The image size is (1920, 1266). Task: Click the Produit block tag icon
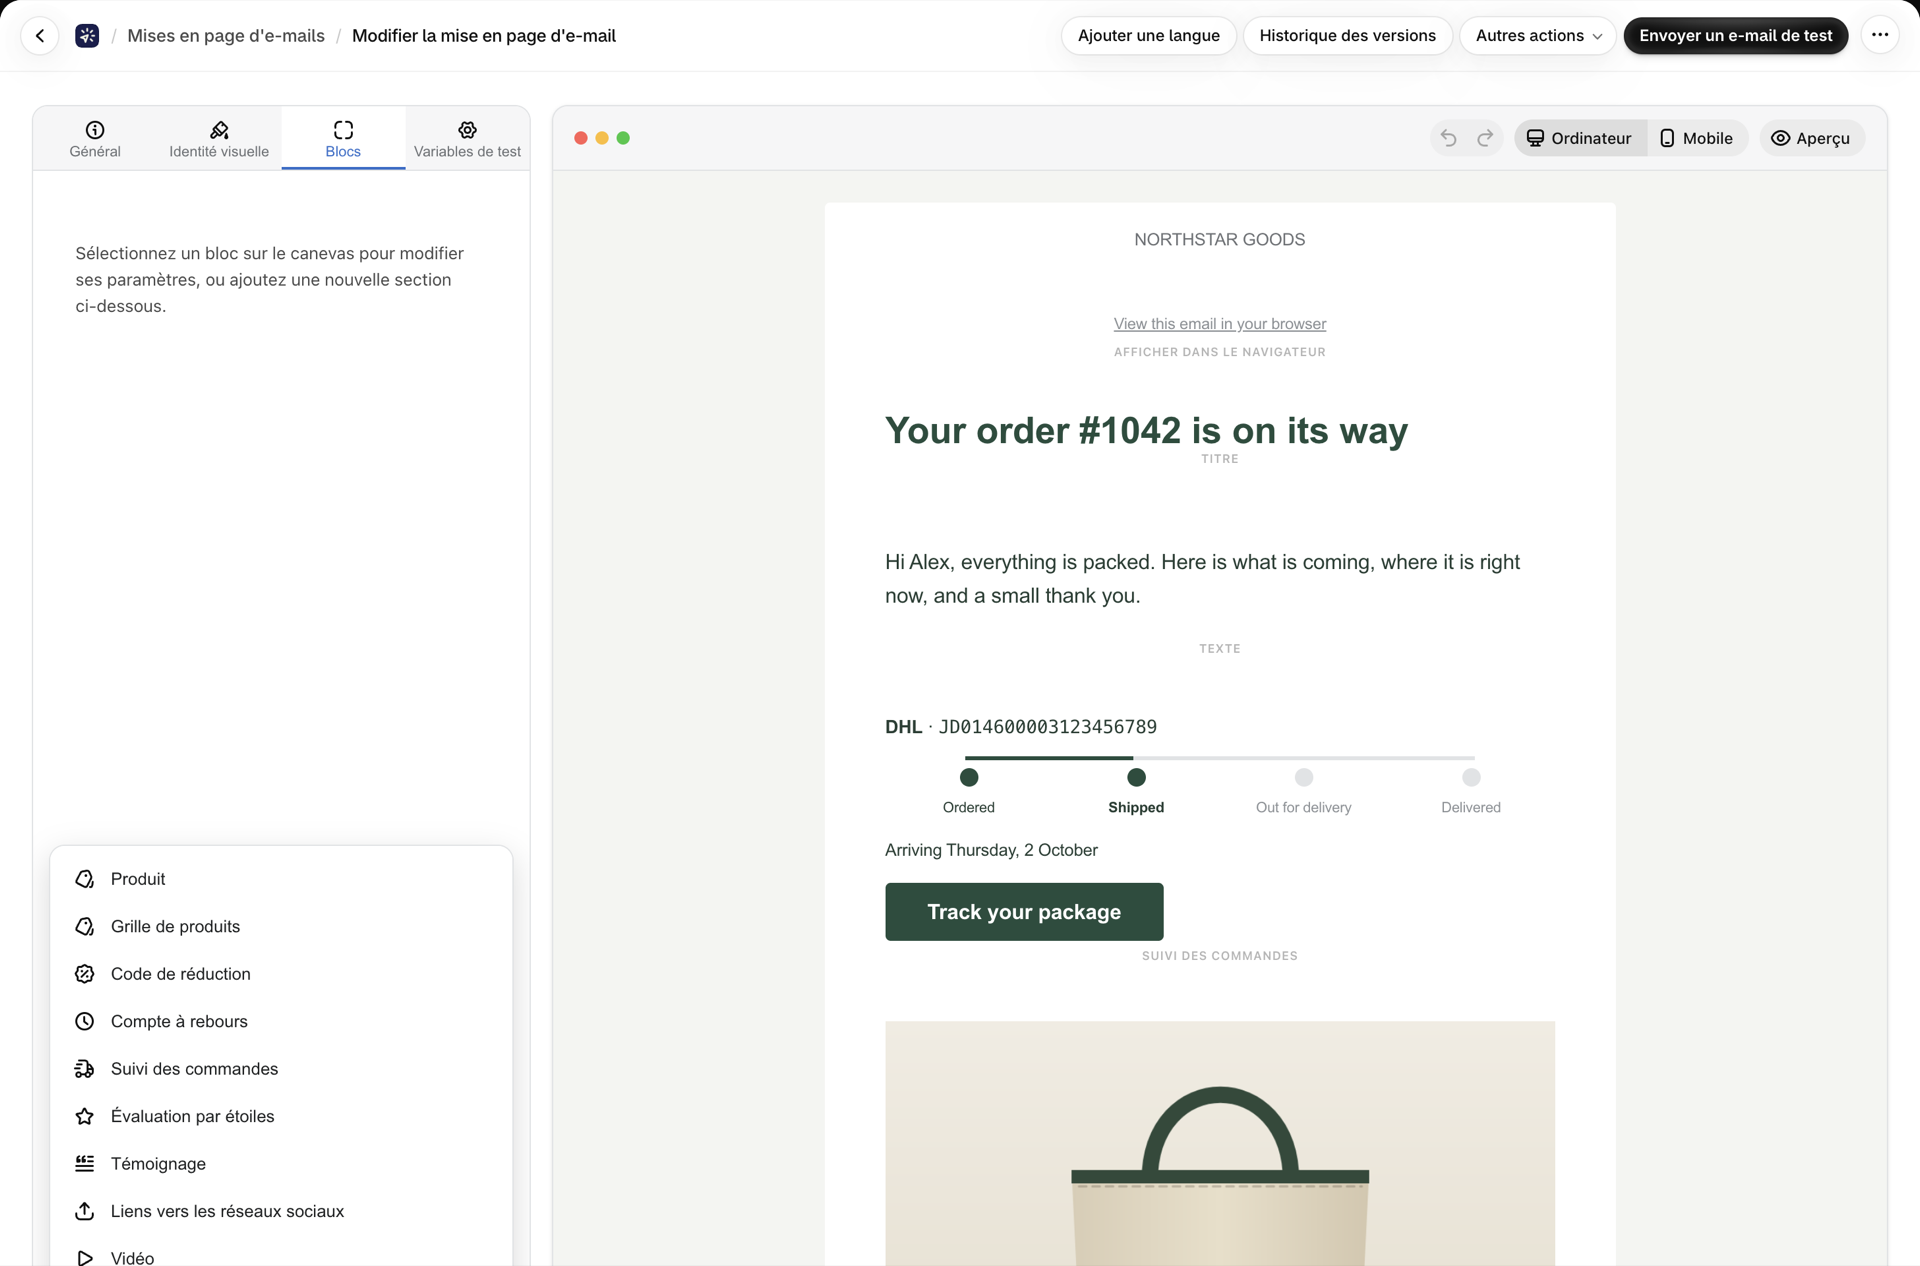(85, 879)
